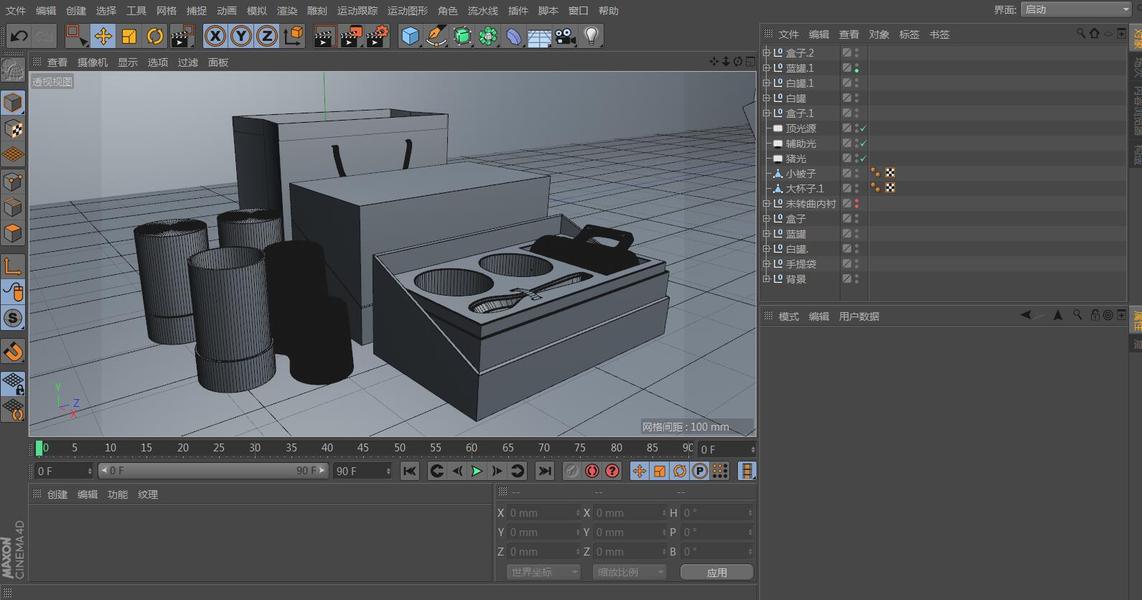The width and height of the screenshot is (1142, 600).
Task: Click the light bulb icon
Action: 592,37
